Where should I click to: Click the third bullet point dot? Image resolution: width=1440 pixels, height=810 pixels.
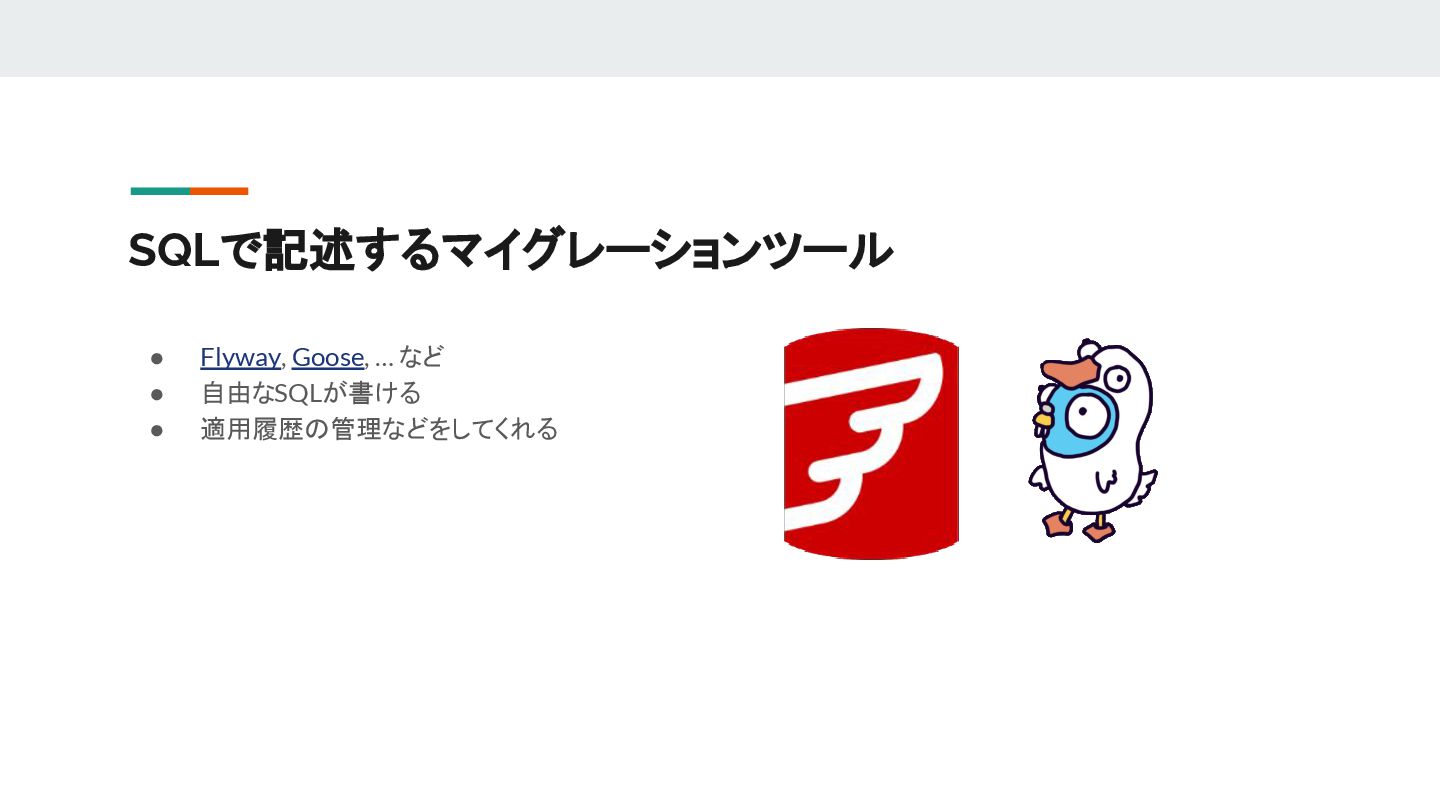click(157, 430)
